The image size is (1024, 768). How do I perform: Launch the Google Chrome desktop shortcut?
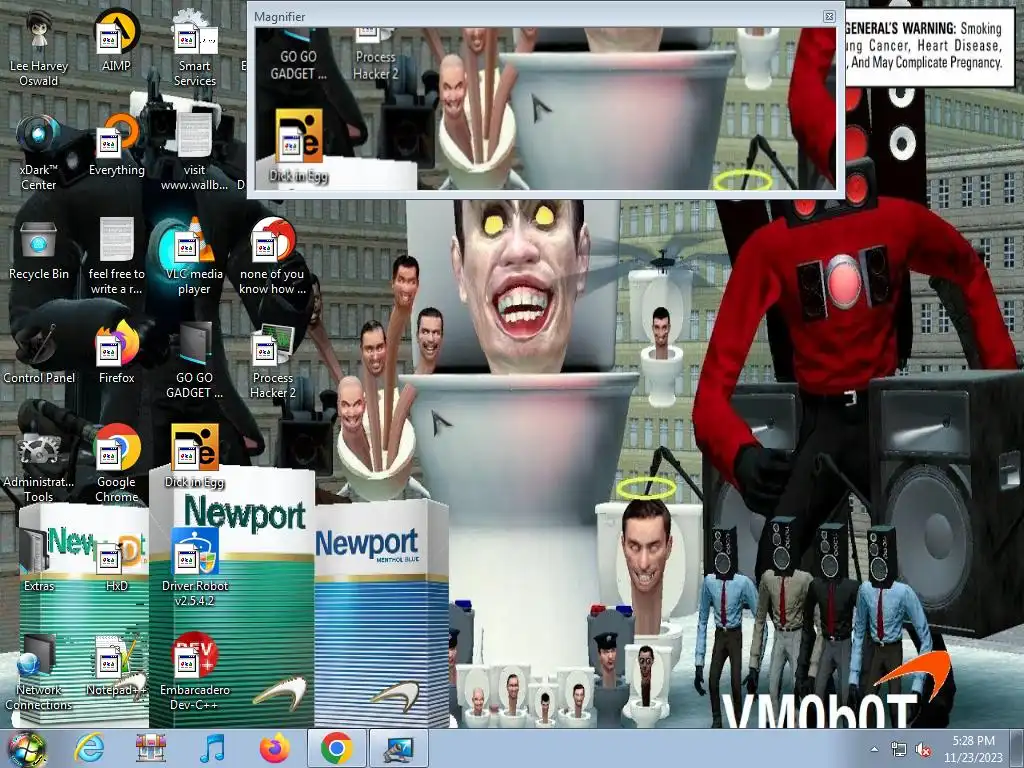116,465
